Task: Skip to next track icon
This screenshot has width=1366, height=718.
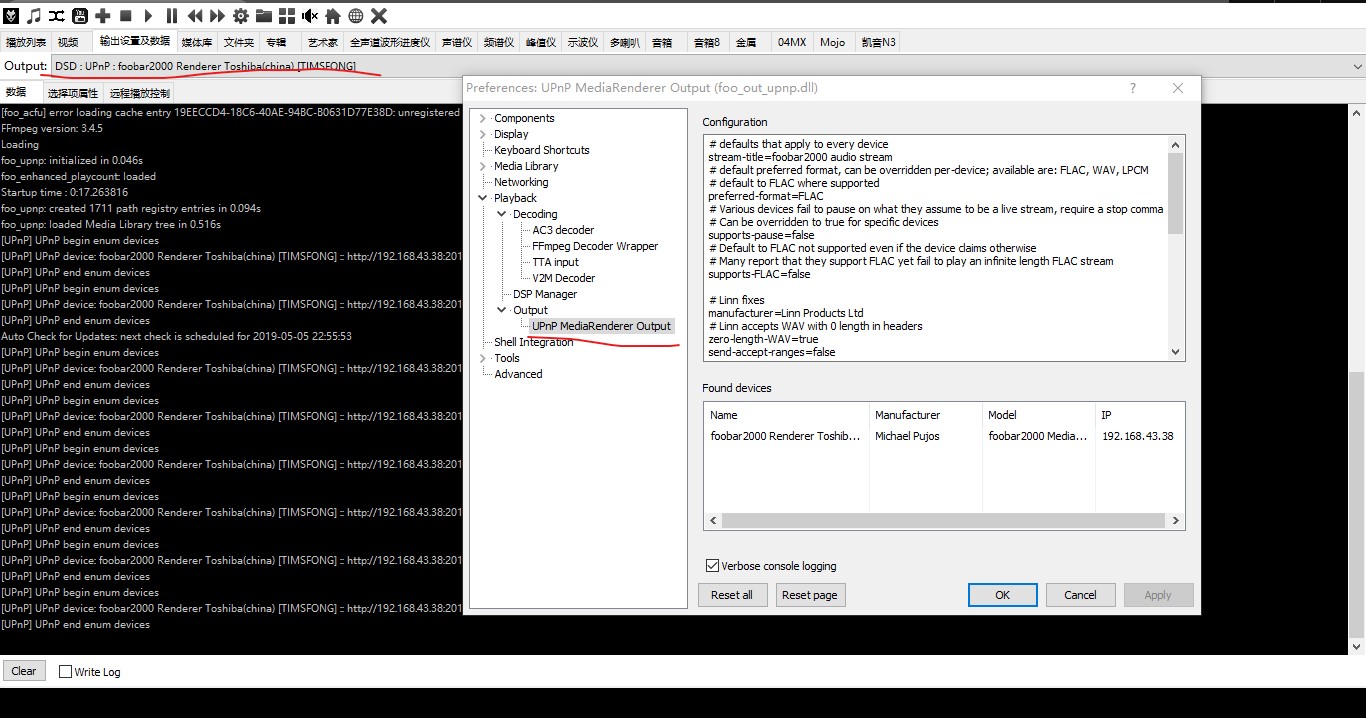Action: (x=218, y=15)
